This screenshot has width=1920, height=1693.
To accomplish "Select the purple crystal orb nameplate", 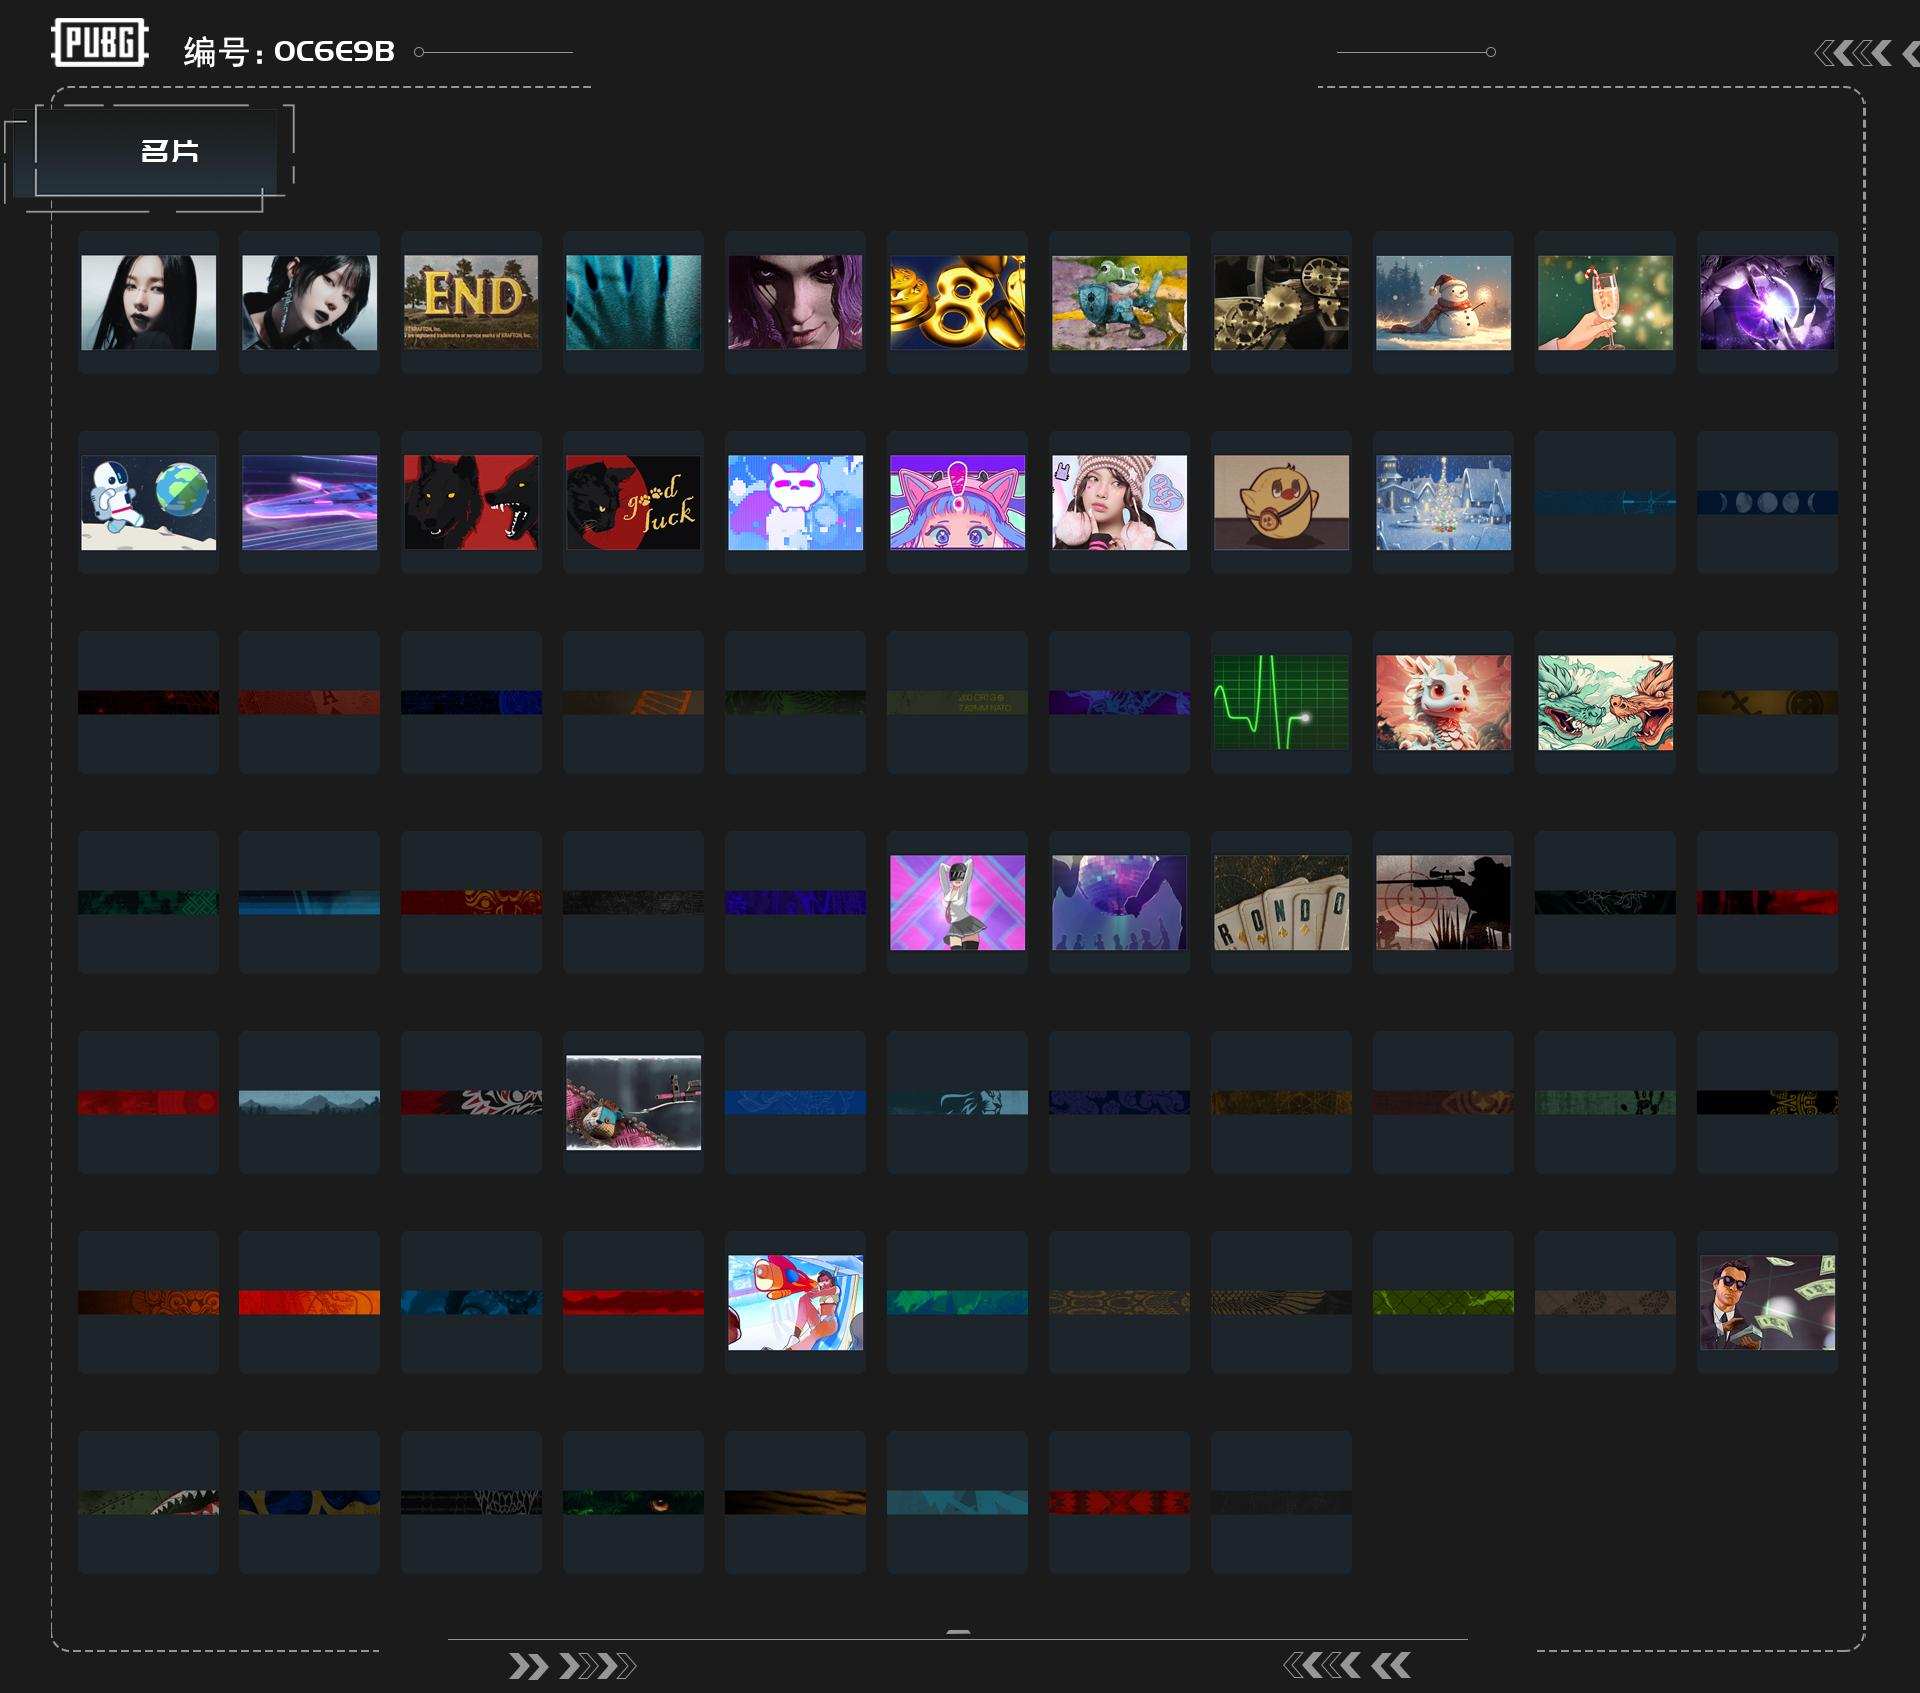I will 1767,302.
